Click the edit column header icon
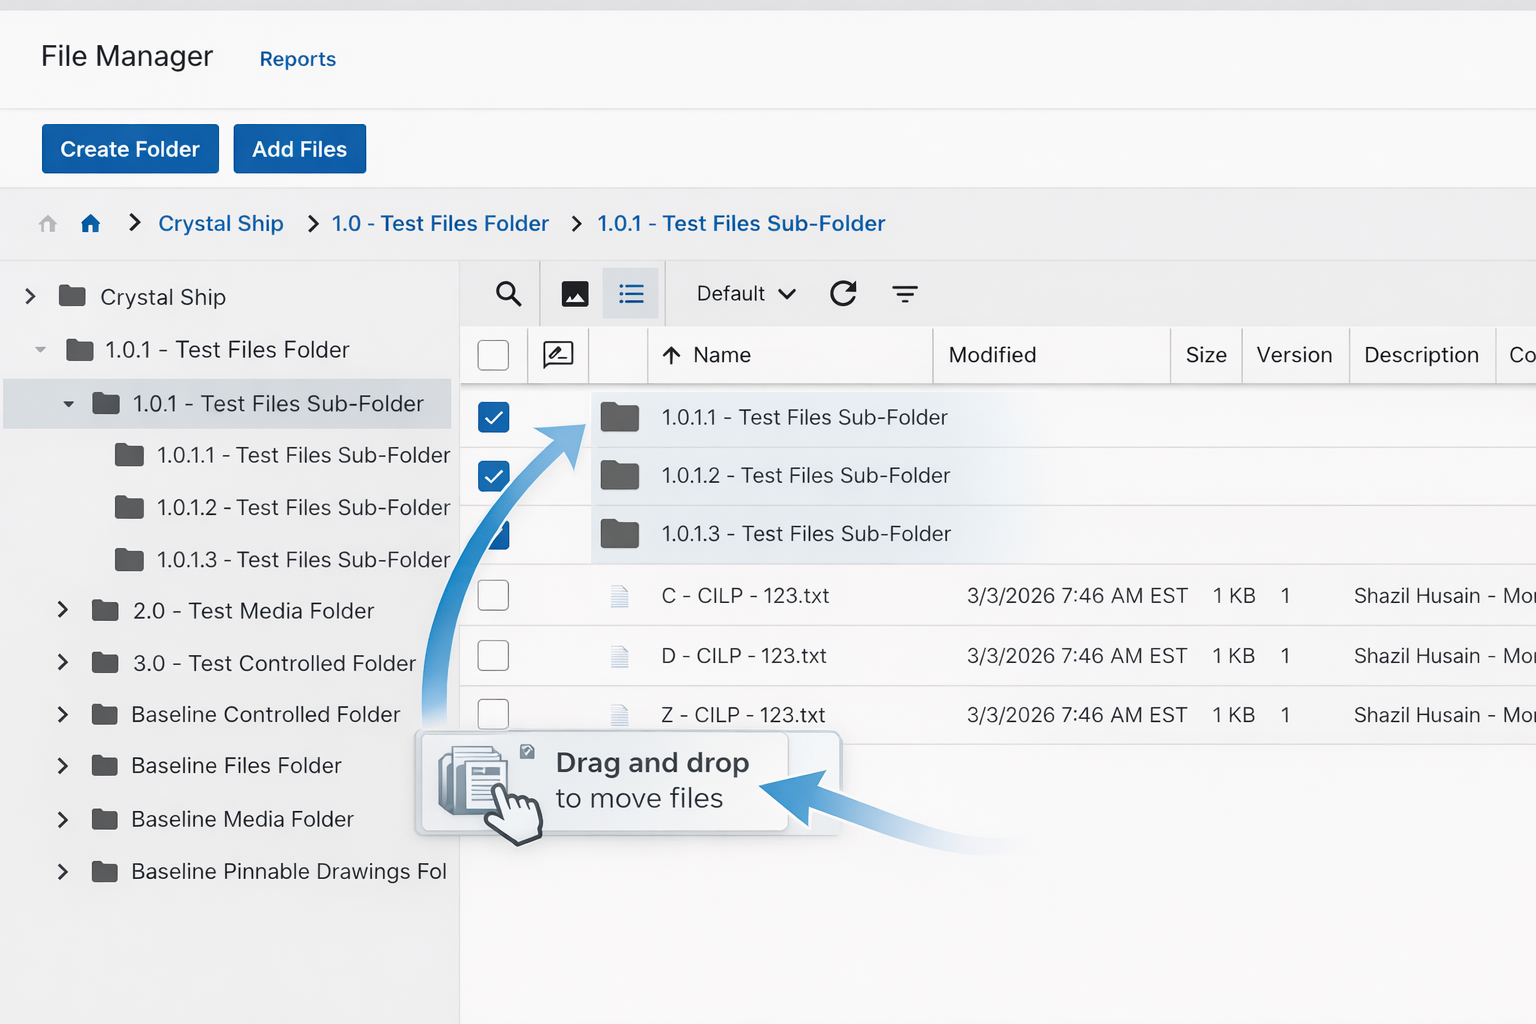Screen dimensions: 1536x1024 [558, 355]
